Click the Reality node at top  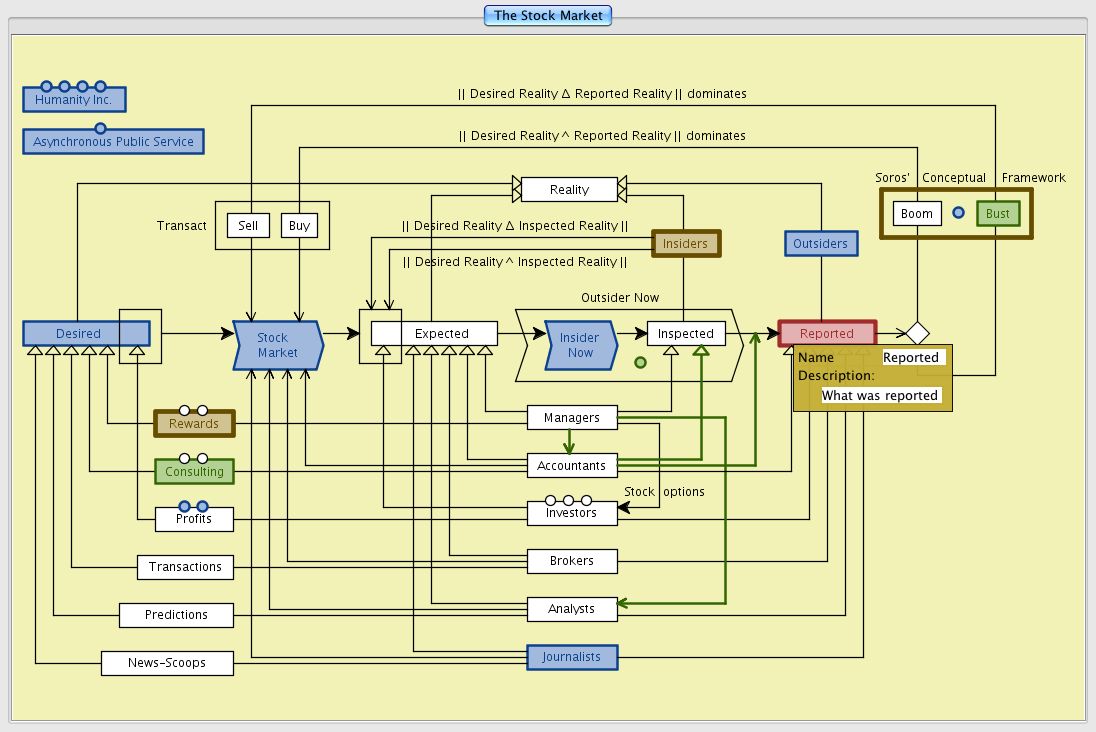pos(570,189)
